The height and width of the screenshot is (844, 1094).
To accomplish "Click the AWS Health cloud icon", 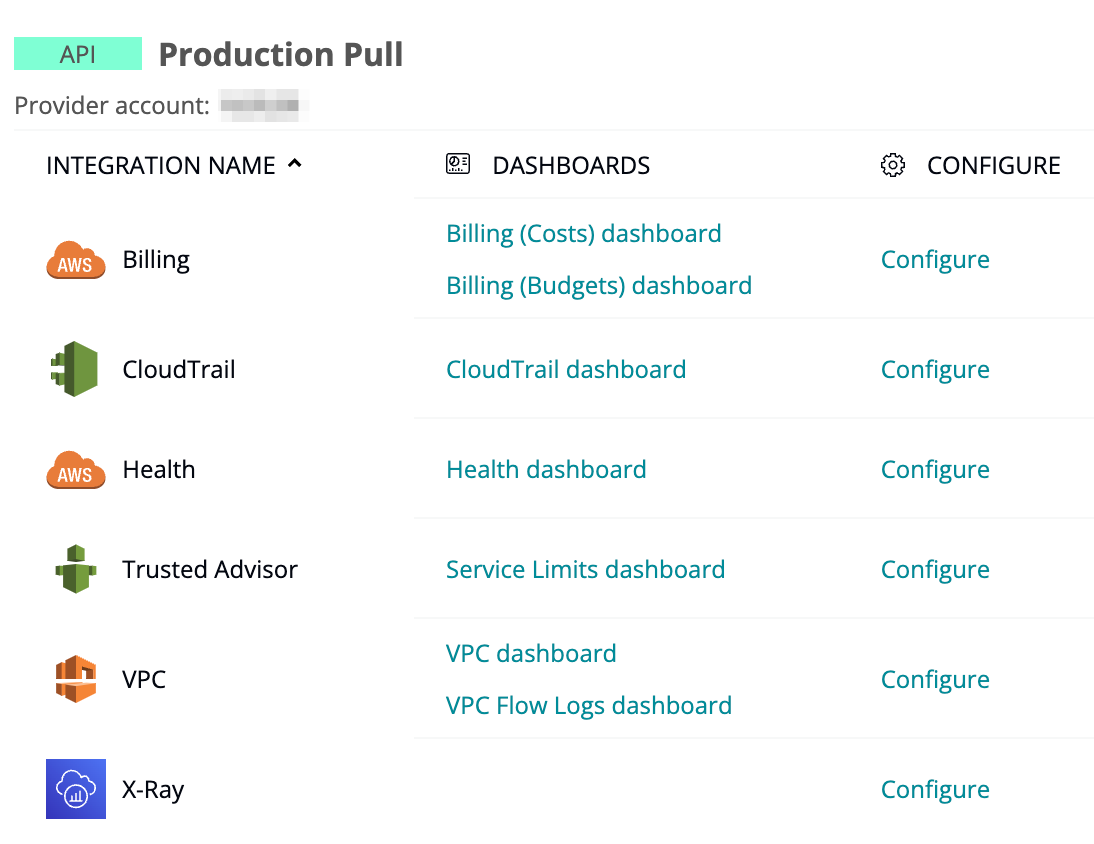I will point(75,470).
